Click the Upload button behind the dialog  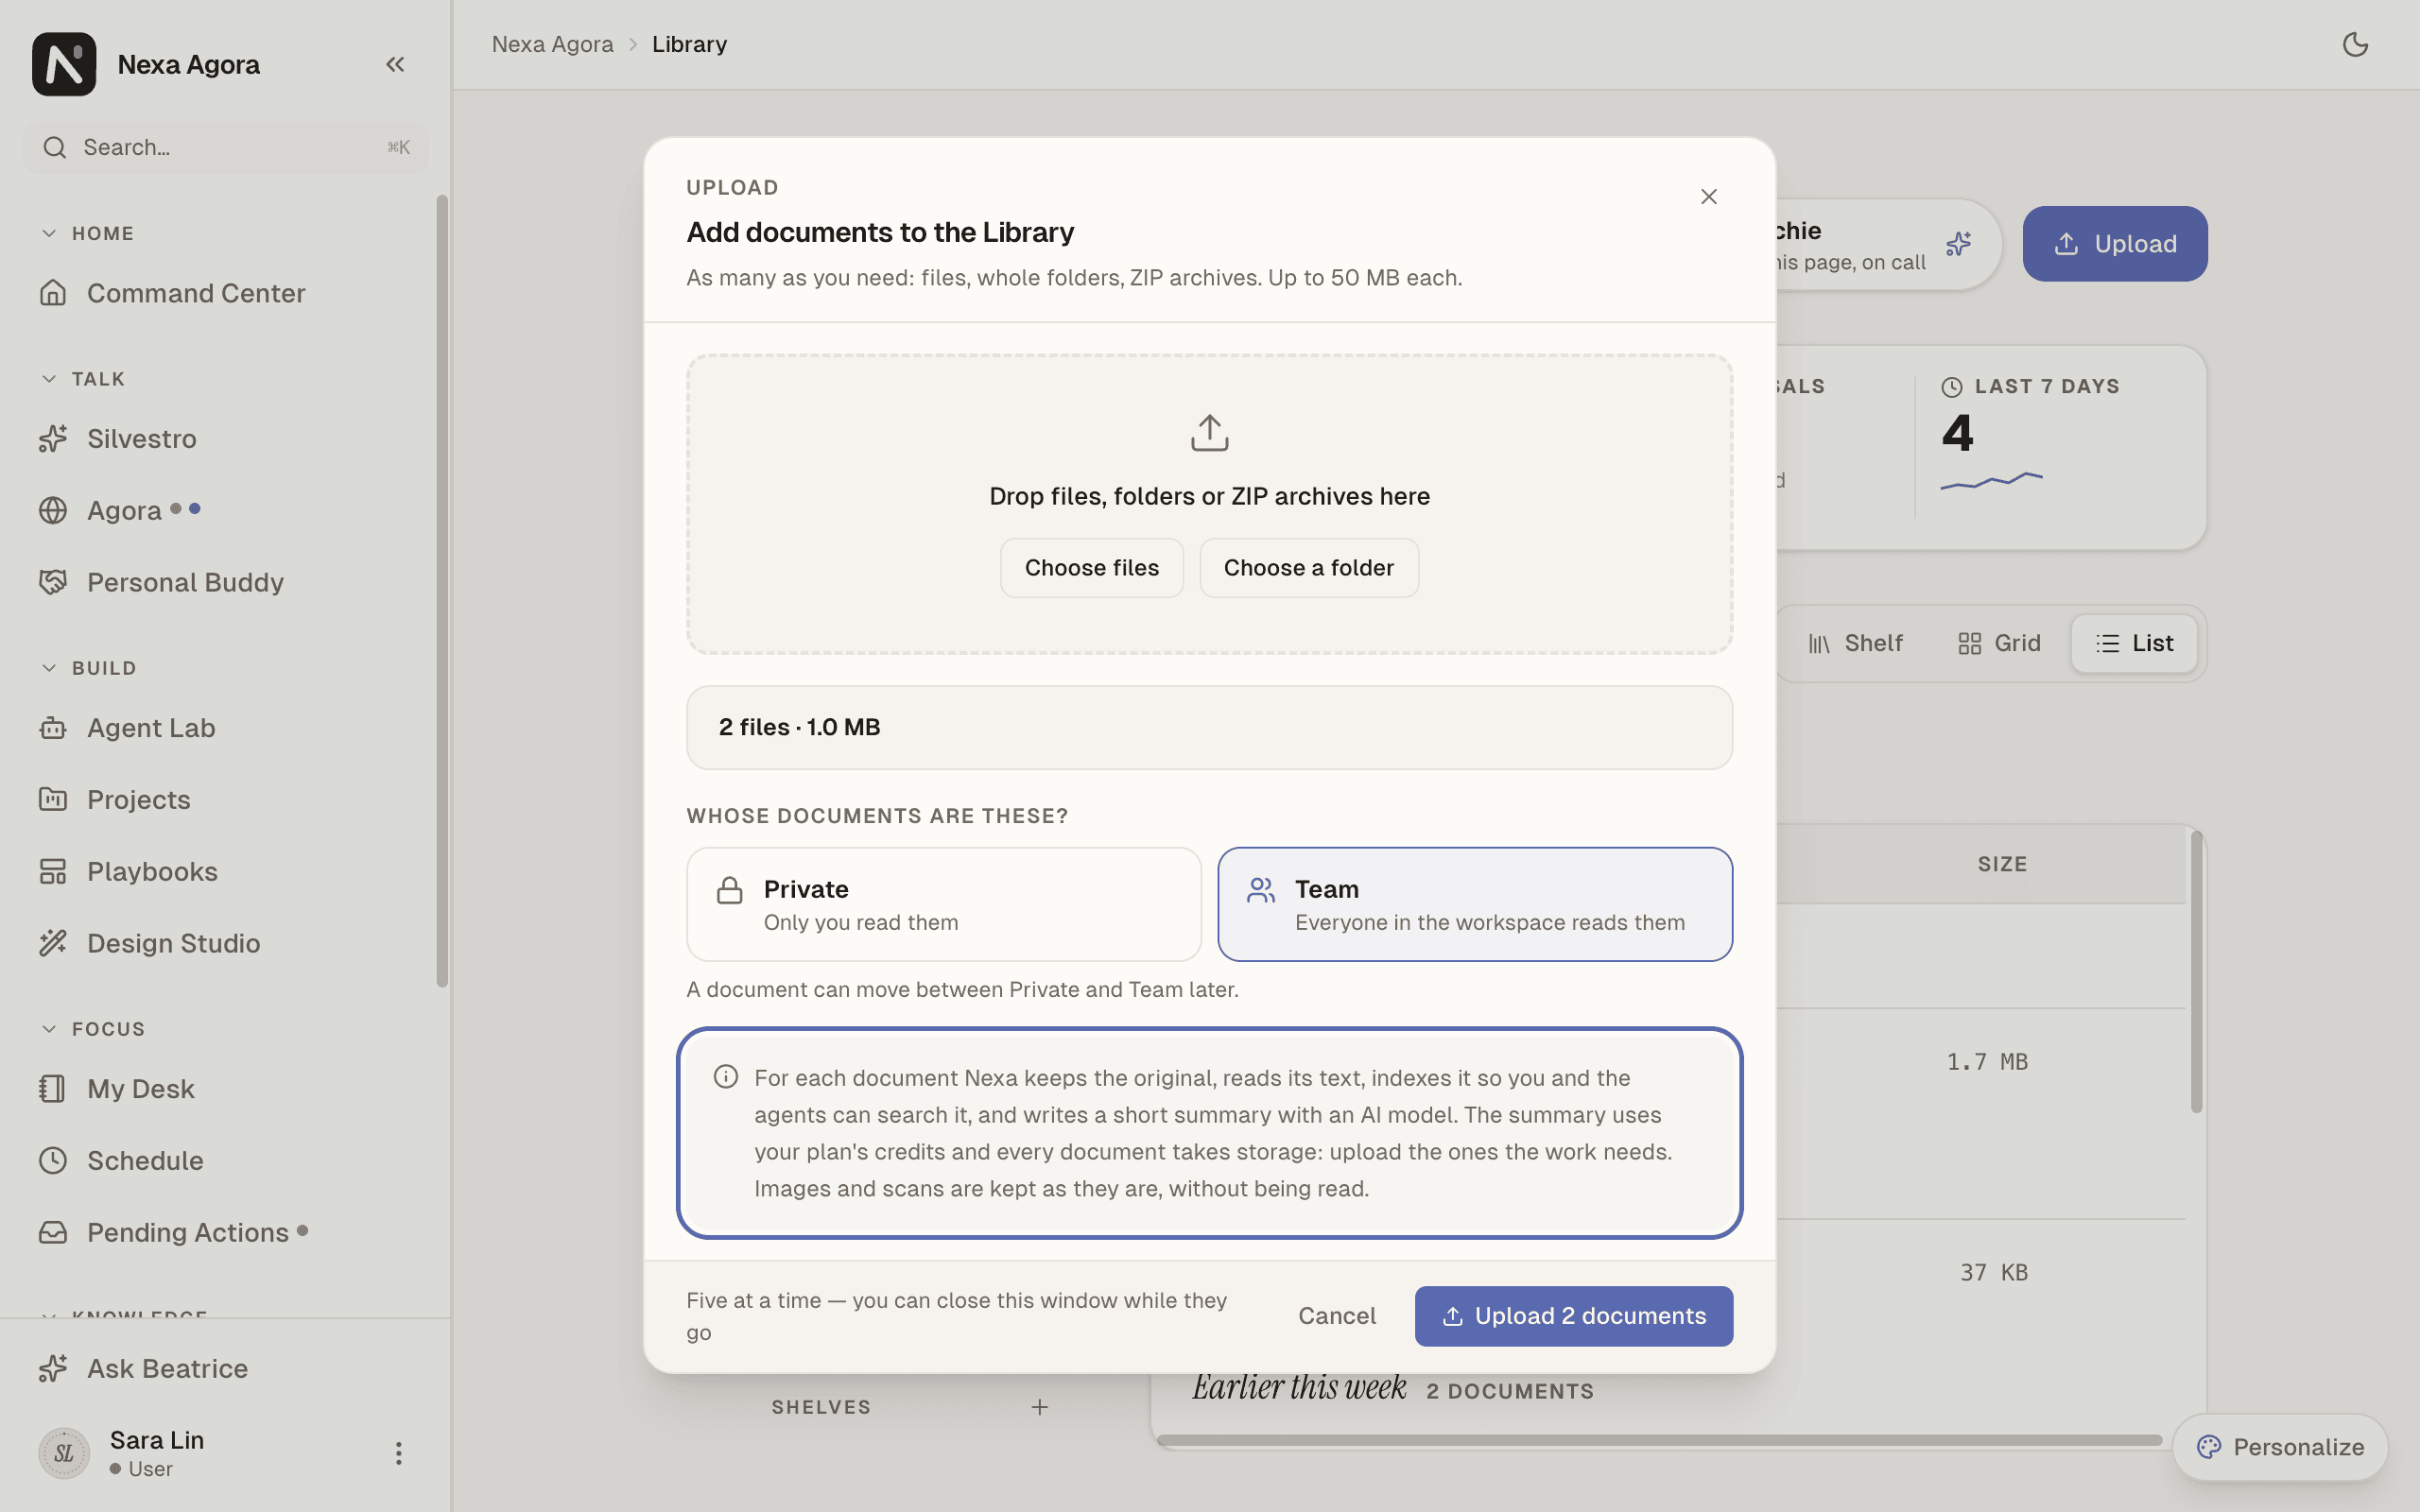(x=2114, y=244)
